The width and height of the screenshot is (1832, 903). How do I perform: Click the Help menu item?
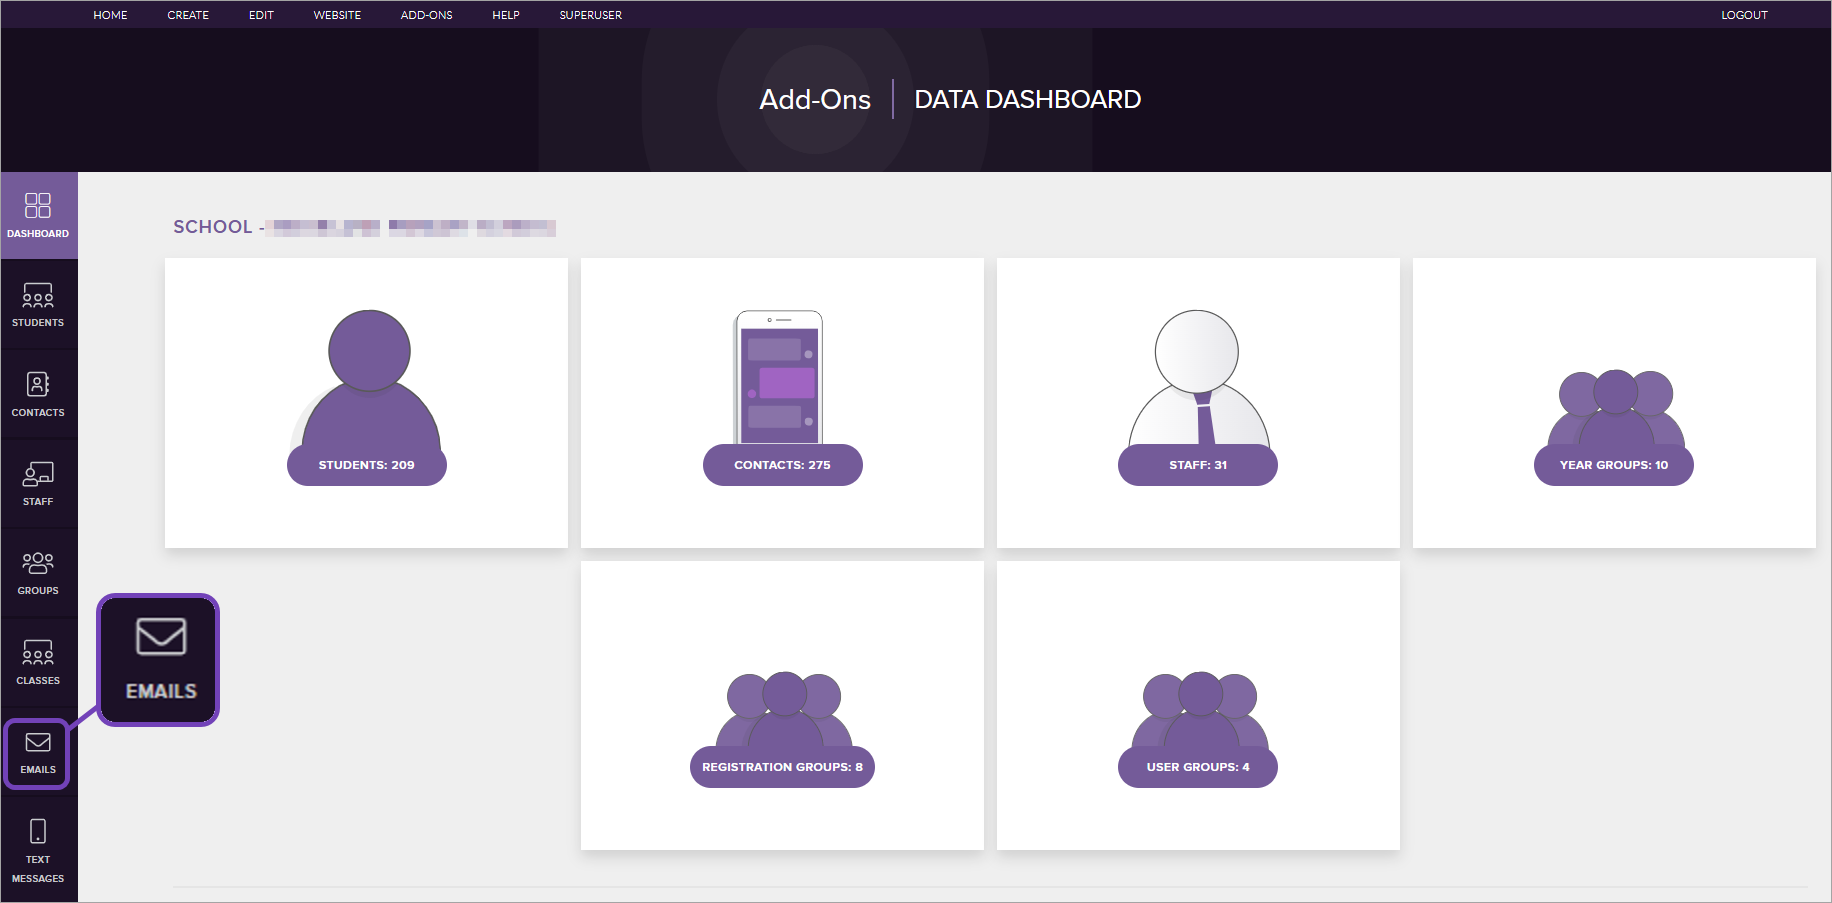point(505,15)
